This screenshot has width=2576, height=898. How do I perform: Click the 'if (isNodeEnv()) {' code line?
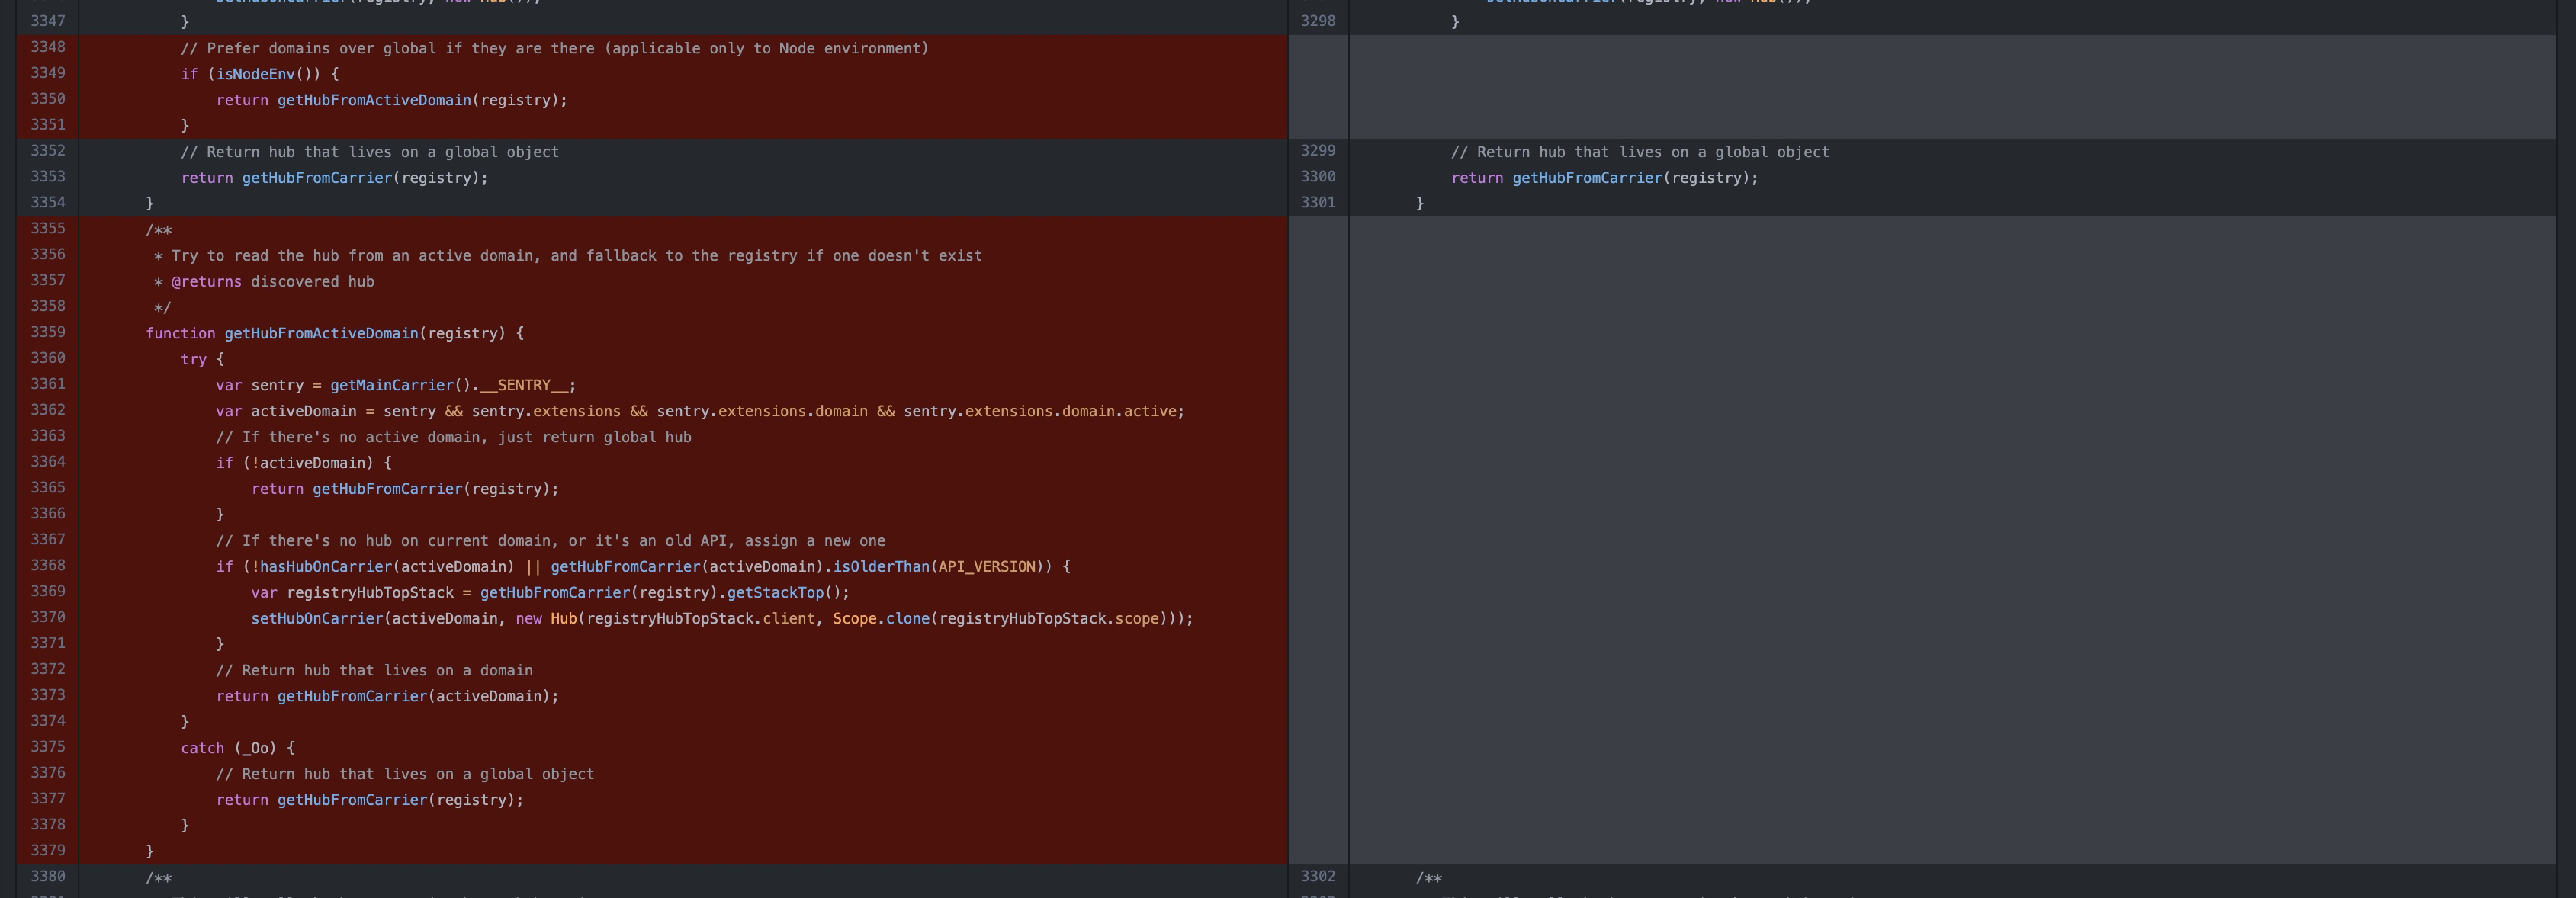pos(260,74)
